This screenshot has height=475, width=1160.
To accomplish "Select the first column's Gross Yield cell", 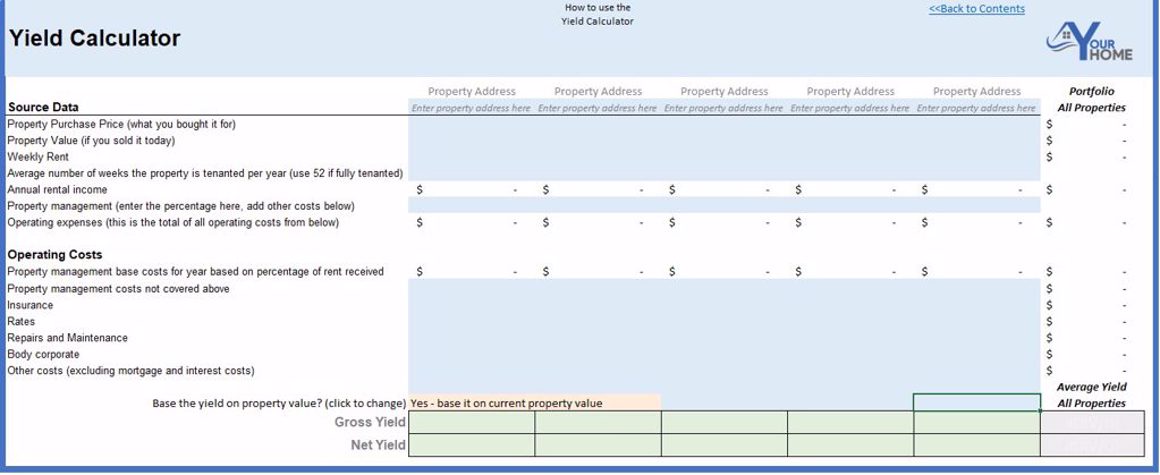I will point(471,422).
